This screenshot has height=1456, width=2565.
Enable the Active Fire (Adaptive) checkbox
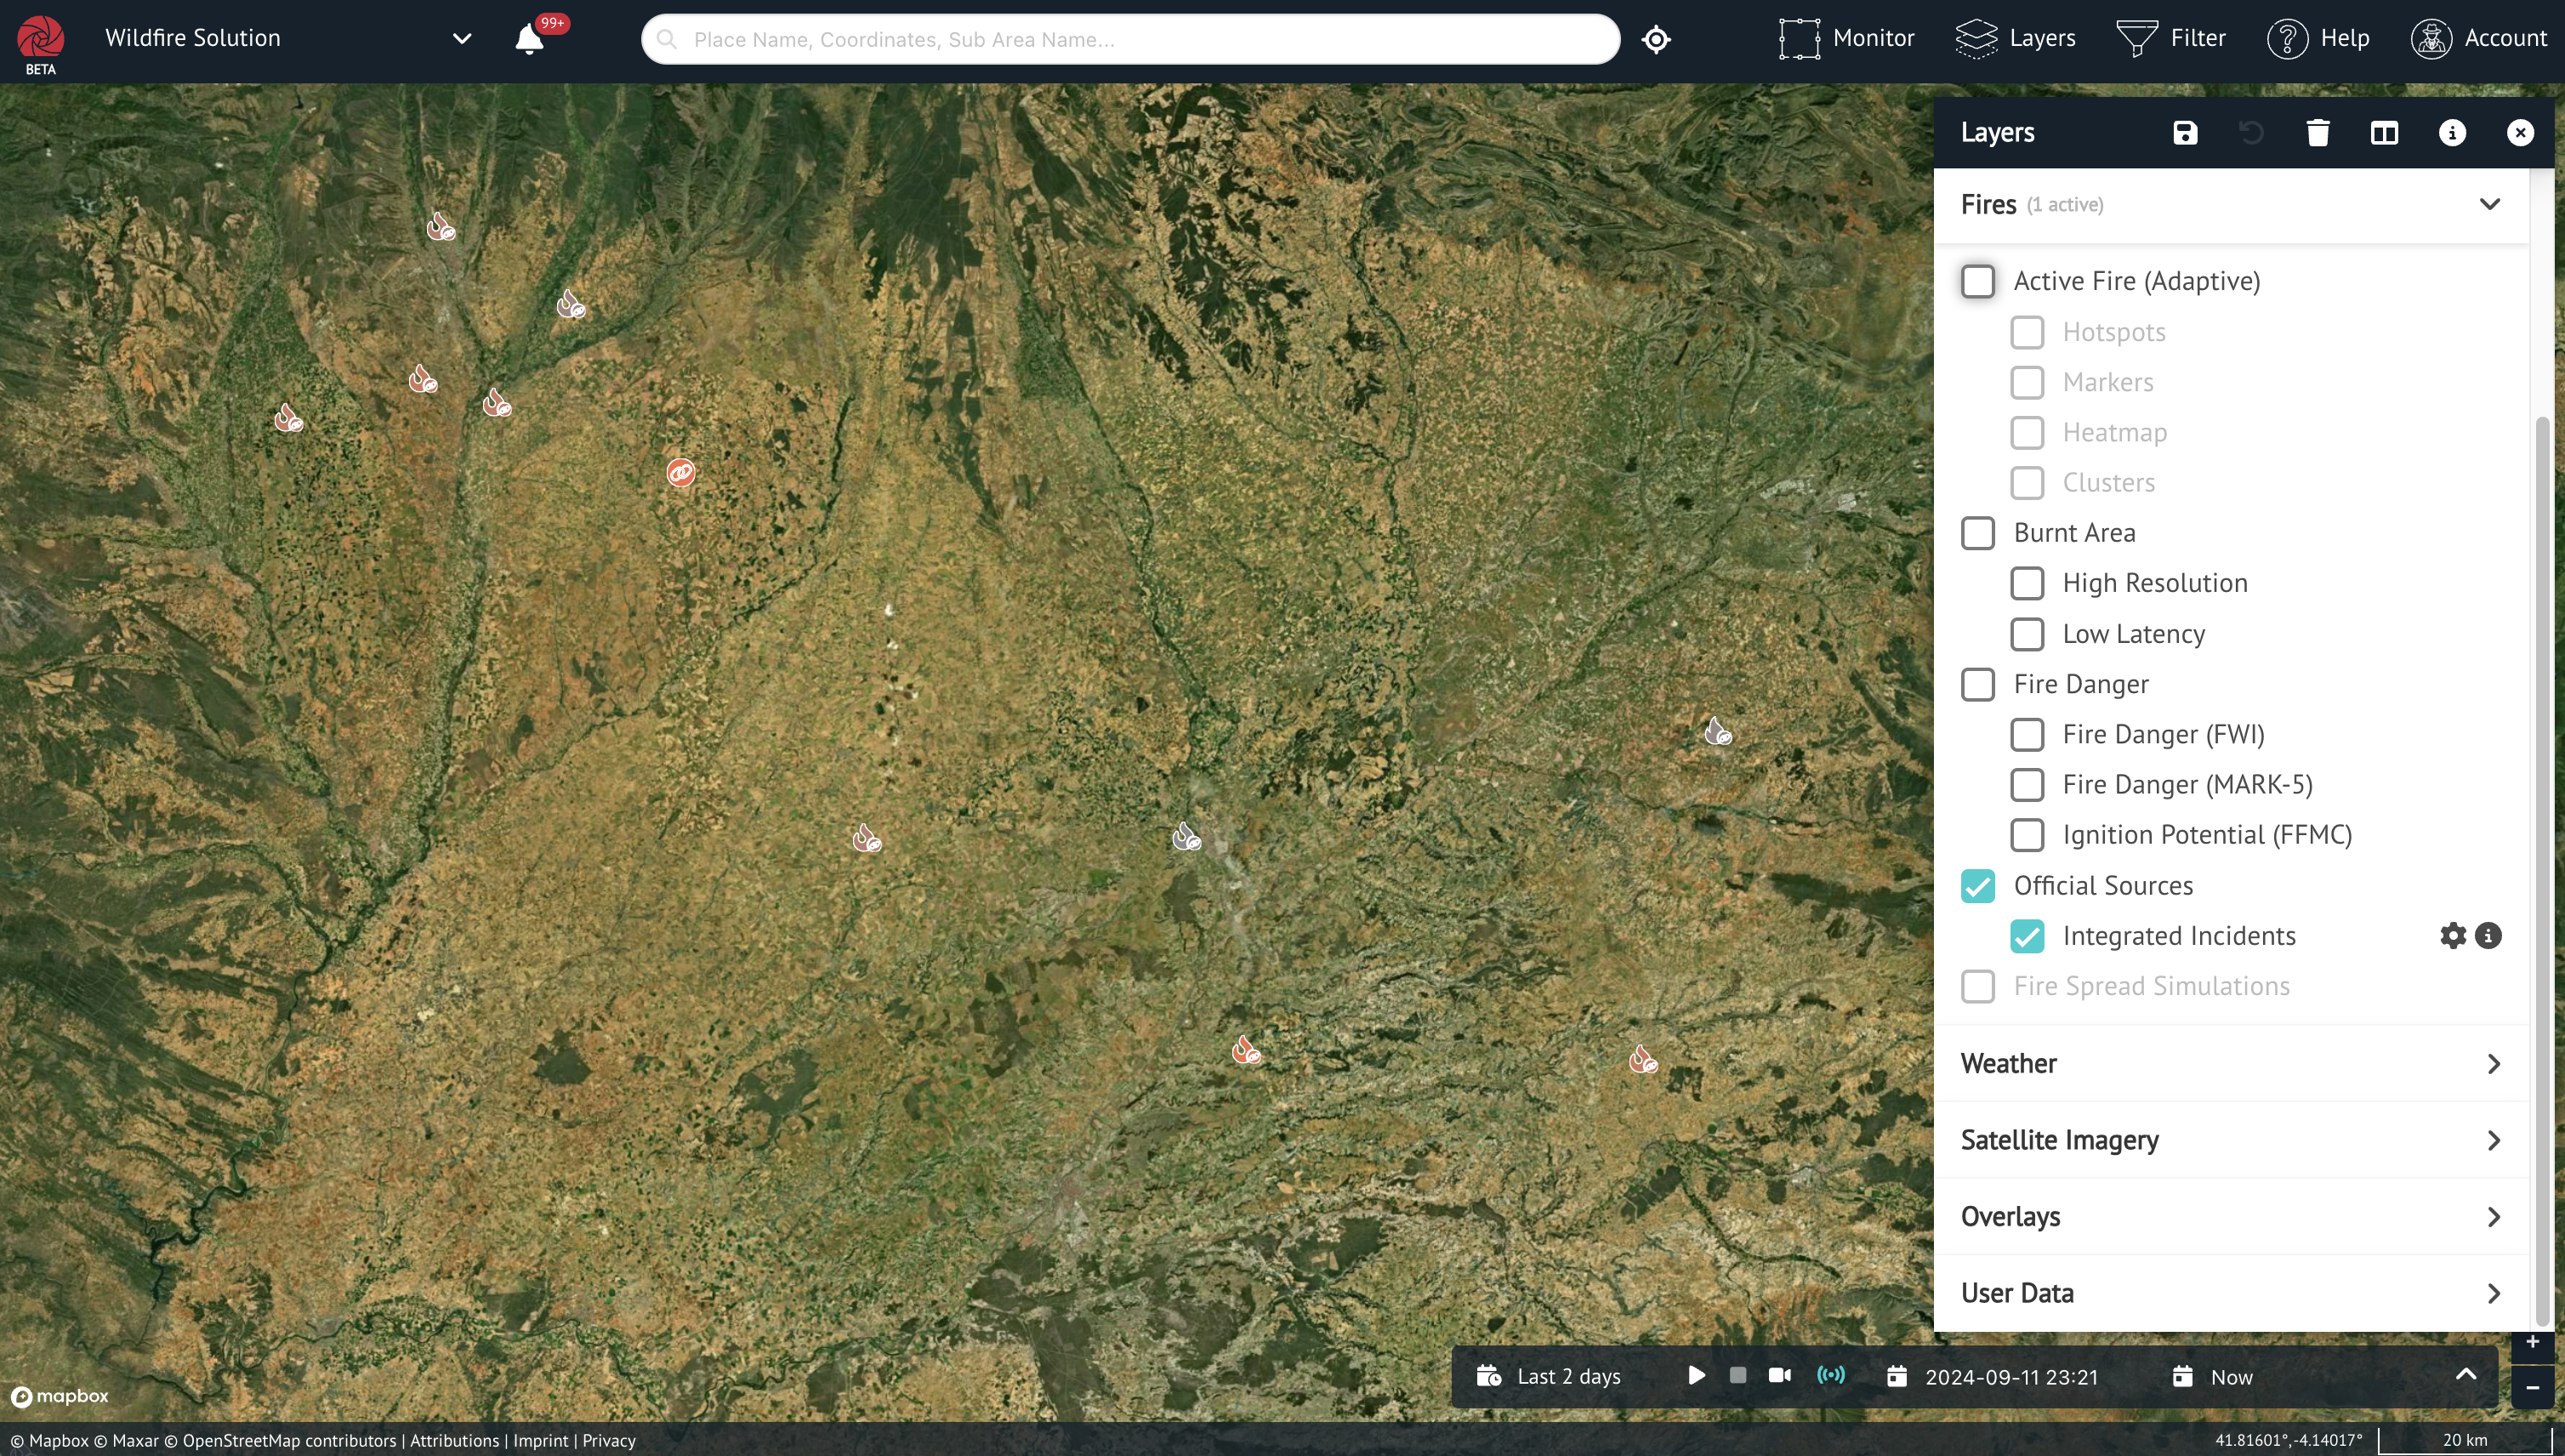click(1978, 281)
